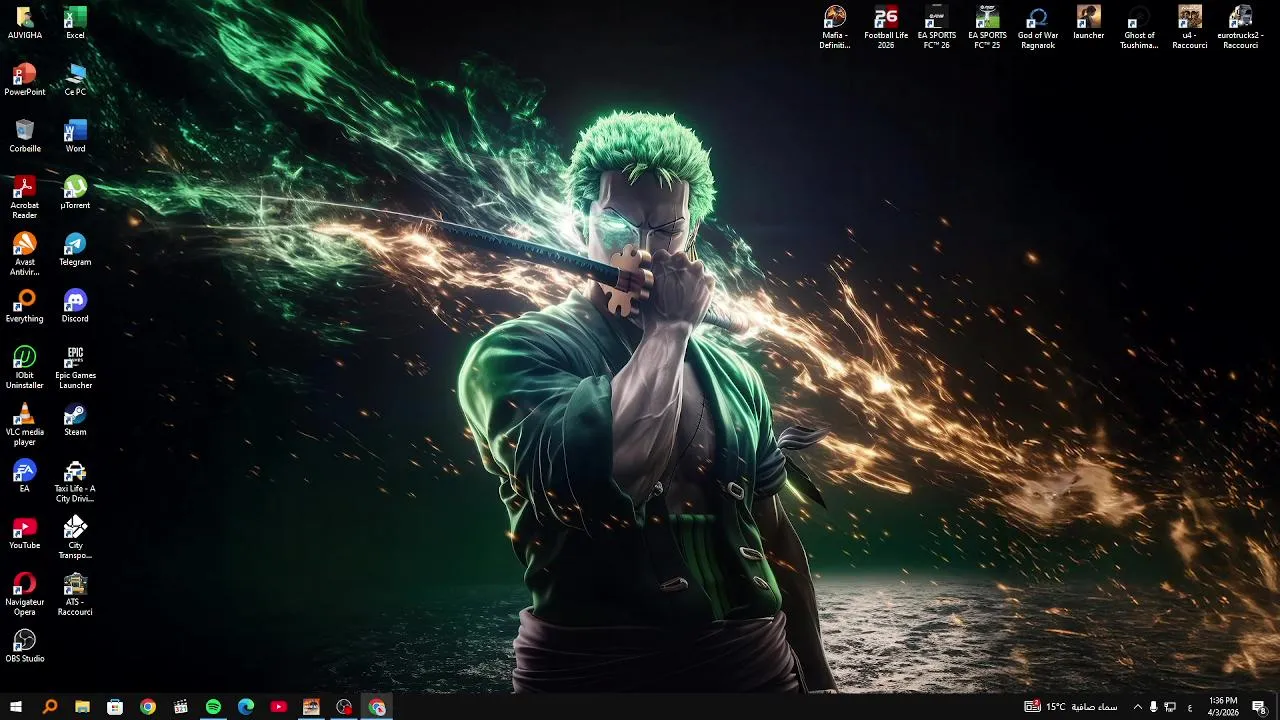
Task: Select the EA SPORTS FC 25 shortcut
Action: tap(987, 28)
